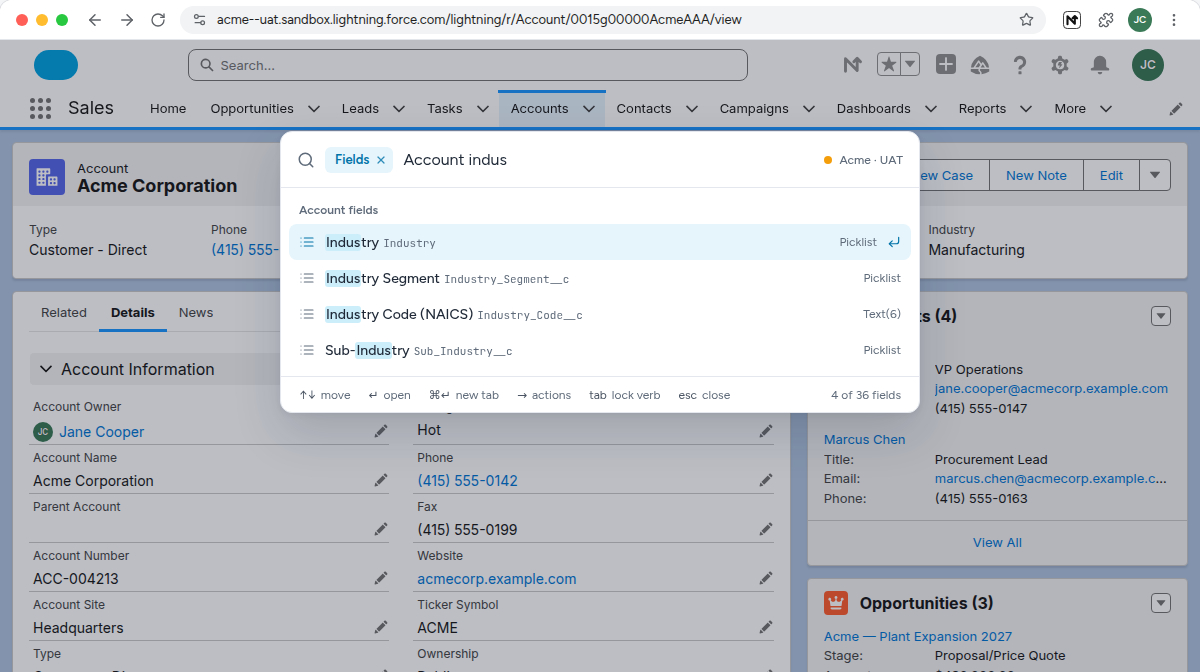This screenshot has width=1200, height=672.
Task: Click the account Edit button
Action: click(x=1111, y=175)
